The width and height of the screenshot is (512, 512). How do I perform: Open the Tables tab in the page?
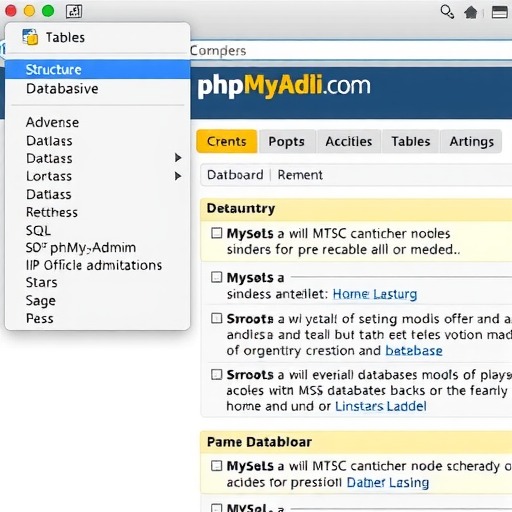pyautogui.click(x=411, y=141)
